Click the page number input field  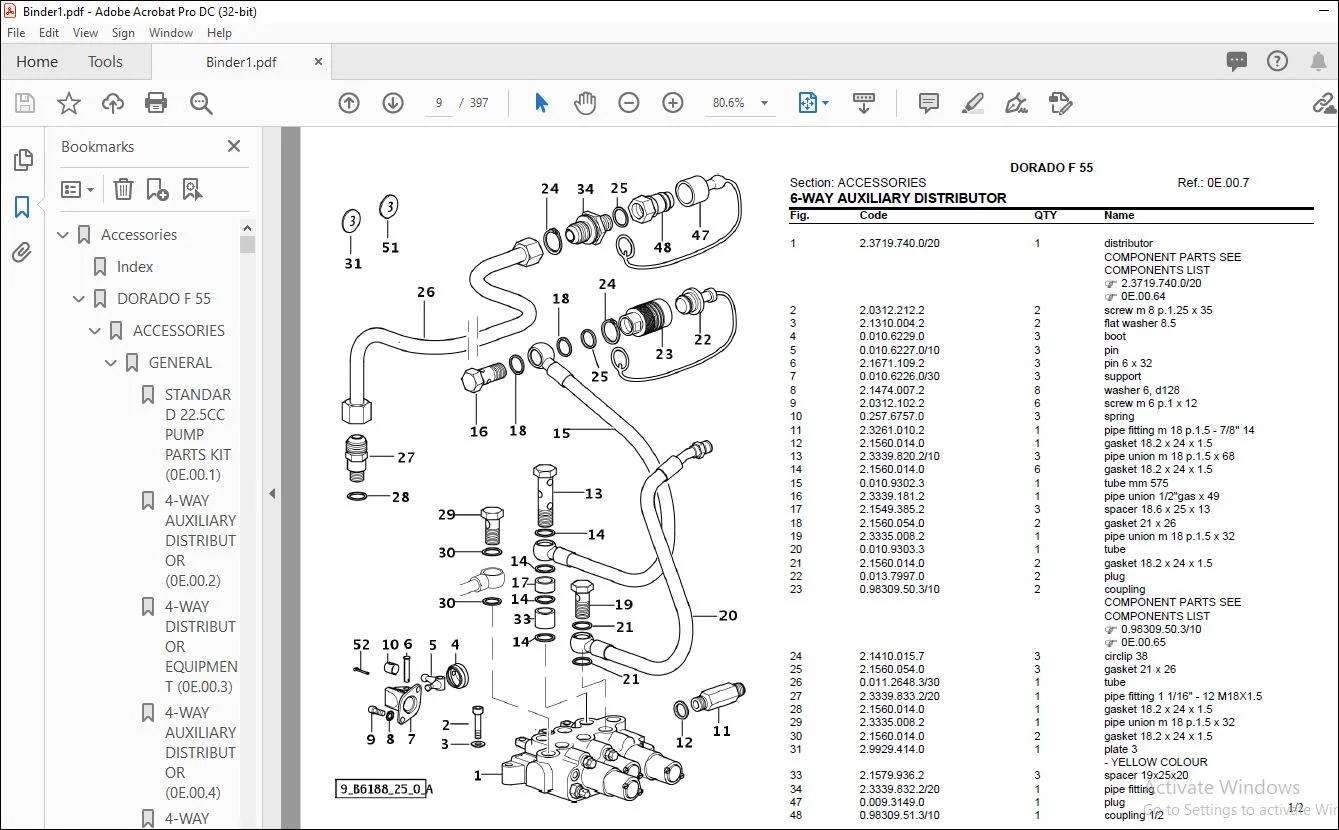(438, 103)
